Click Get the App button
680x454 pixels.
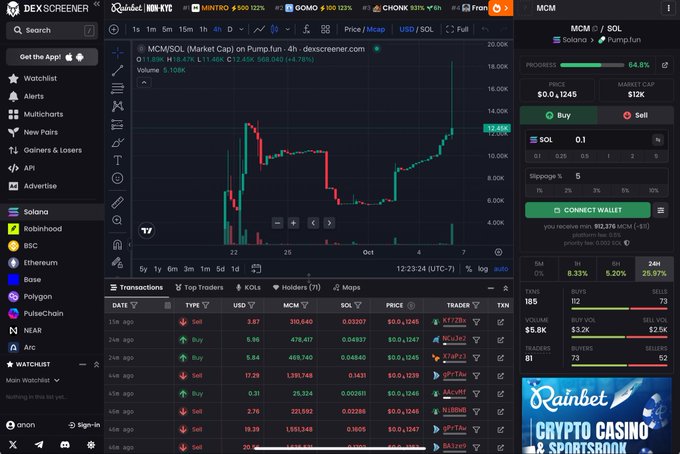[52, 57]
